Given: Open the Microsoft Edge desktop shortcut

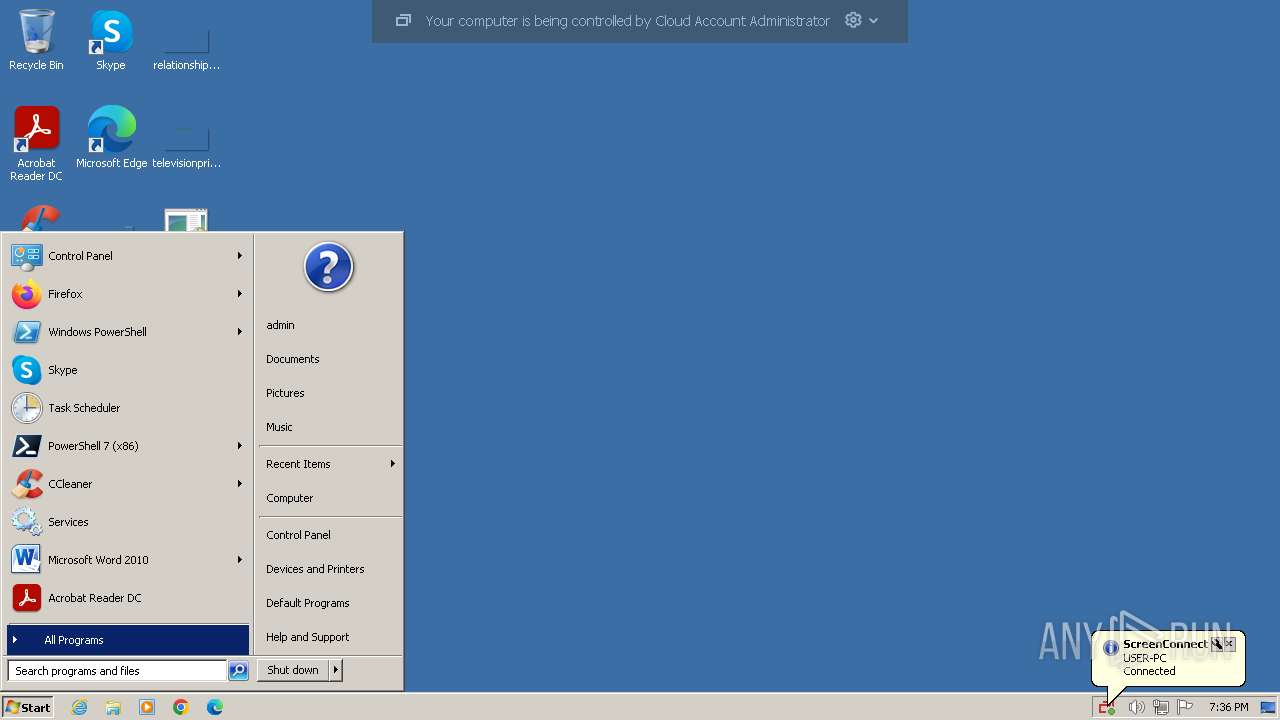Looking at the screenshot, I should [x=111, y=138].
